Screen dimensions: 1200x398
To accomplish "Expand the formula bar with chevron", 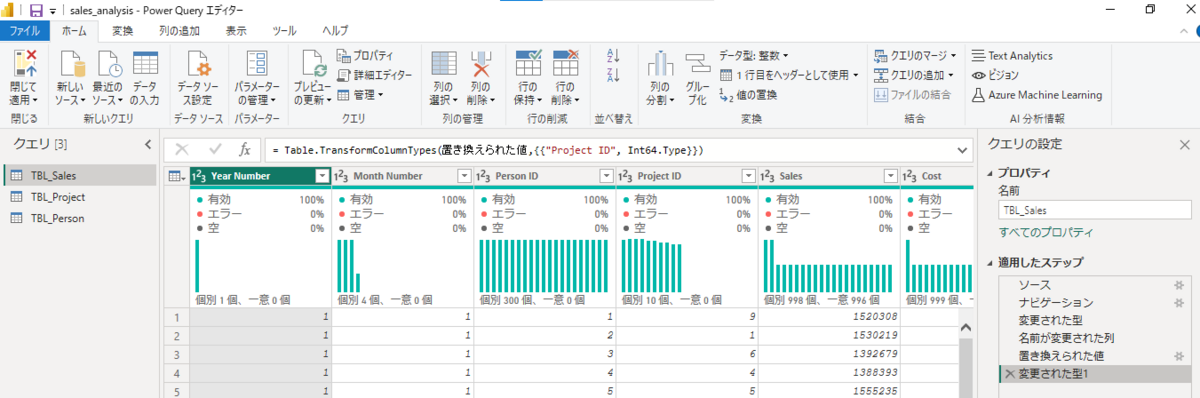I will 962,150.
